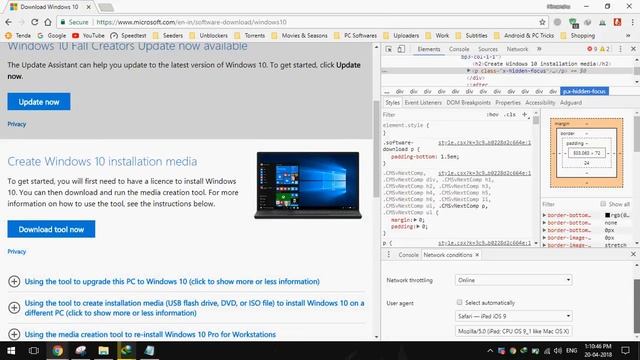
Task: Open the Network panel tab
Action: [517, 49]
